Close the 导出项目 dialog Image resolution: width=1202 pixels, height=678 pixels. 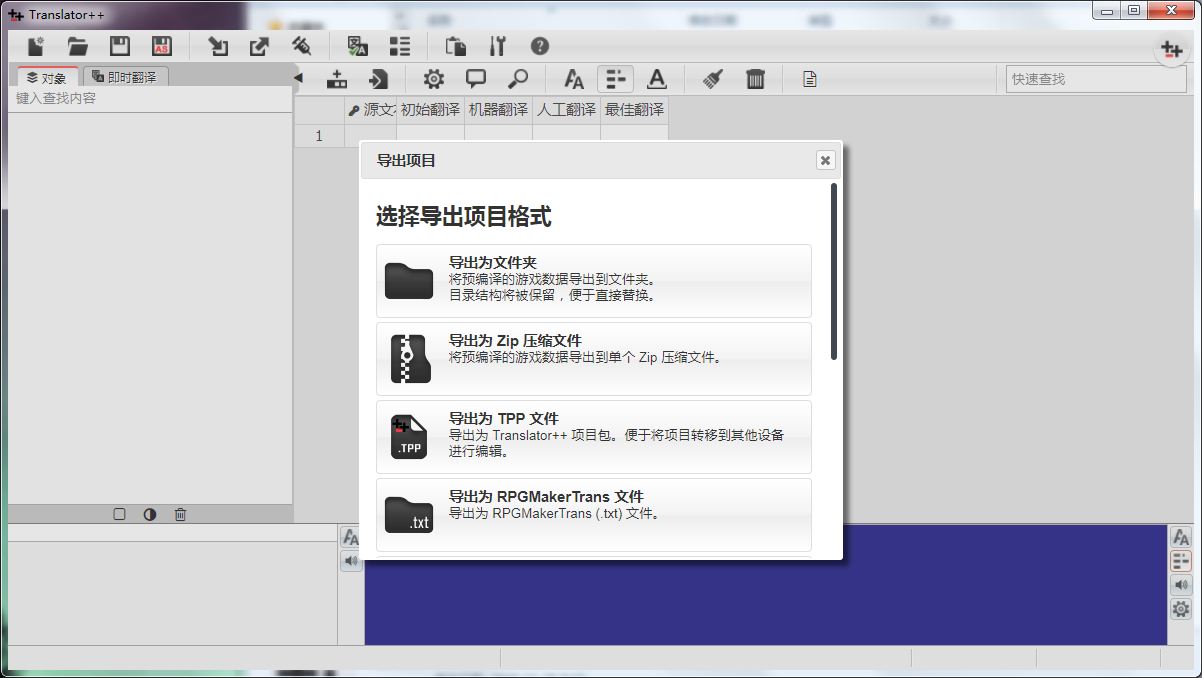point(825,160)
